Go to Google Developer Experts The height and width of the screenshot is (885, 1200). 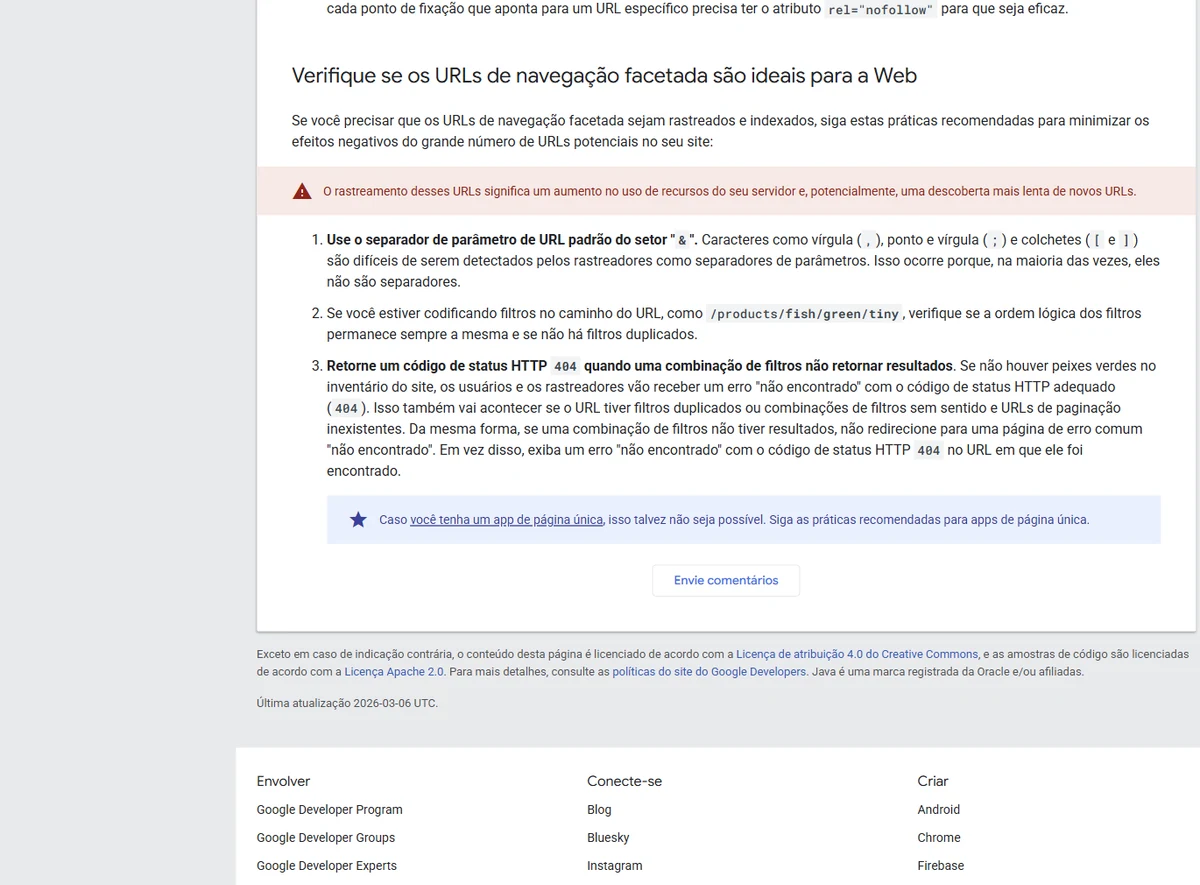[x=326, y=866]
